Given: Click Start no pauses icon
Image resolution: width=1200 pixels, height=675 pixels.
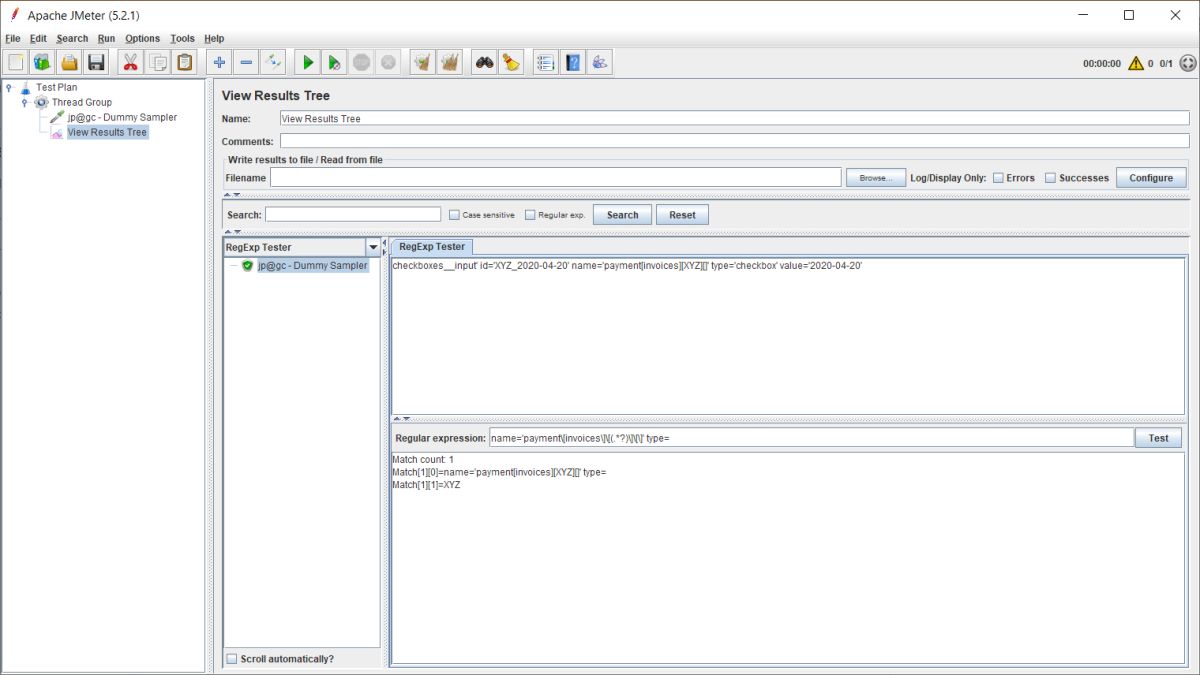Looking at the screenshot, I should [x=335, y=63].
